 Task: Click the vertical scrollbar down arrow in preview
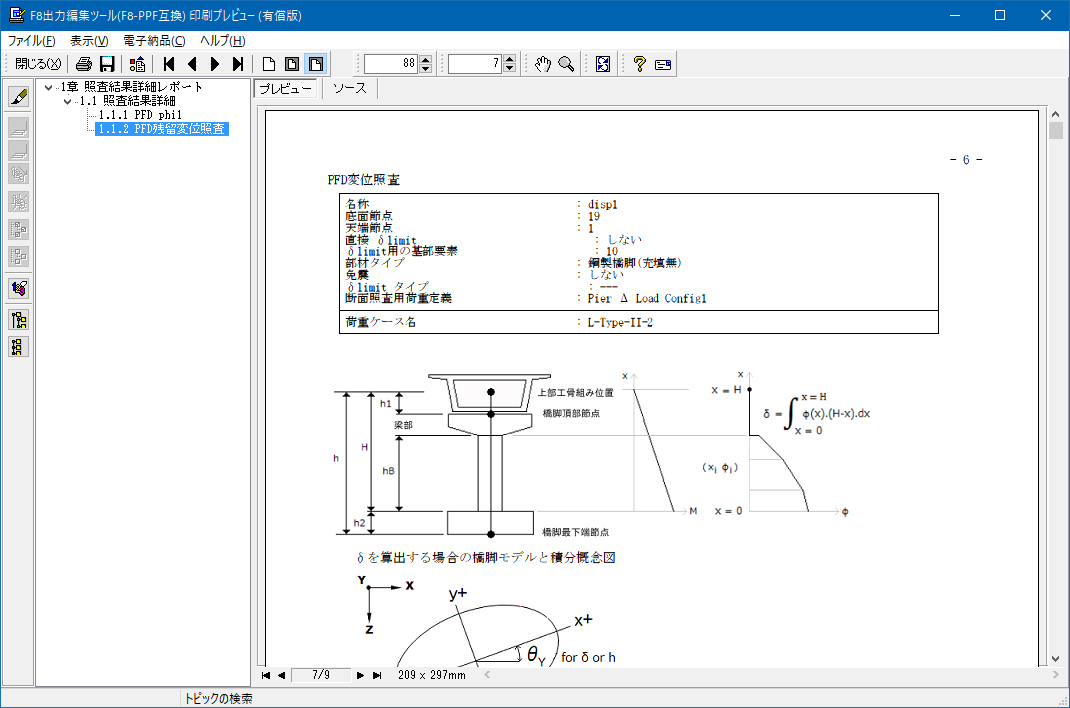tap(1055, 658)
